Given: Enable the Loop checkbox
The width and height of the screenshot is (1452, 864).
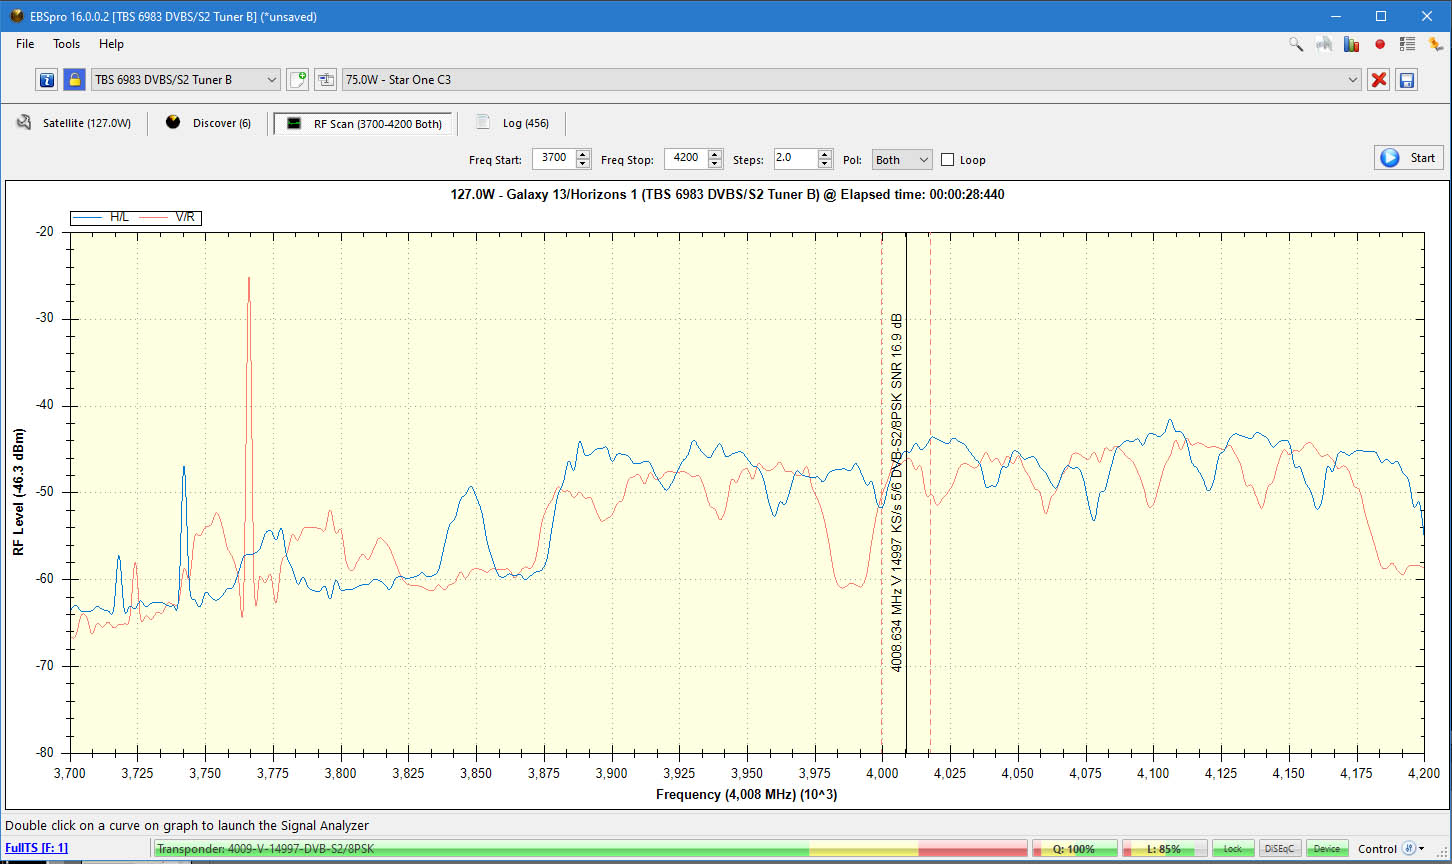Looking at the screenshot, I should click(x=947, y=160).
